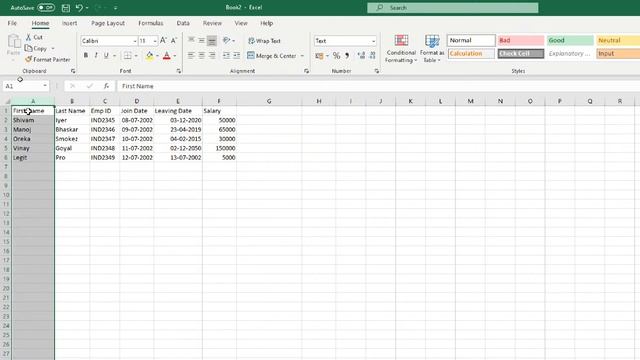Click the Accounting Number Format icon

pos(320,56)
